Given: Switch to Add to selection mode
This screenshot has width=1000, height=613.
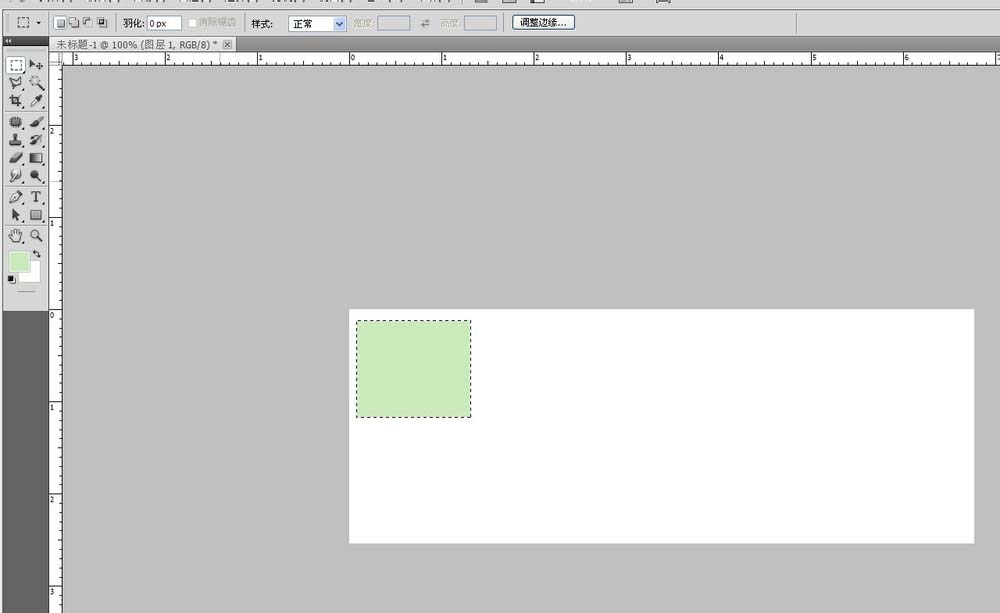Looking at the screenshot, I should pyautogui.click(x=74, y=21).
